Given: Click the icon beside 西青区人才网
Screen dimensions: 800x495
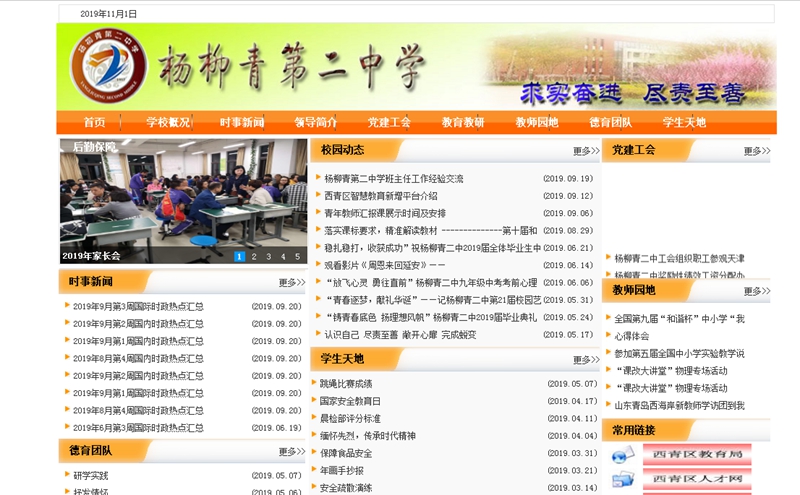Looking at the screenshot, I should coord(623,481).
